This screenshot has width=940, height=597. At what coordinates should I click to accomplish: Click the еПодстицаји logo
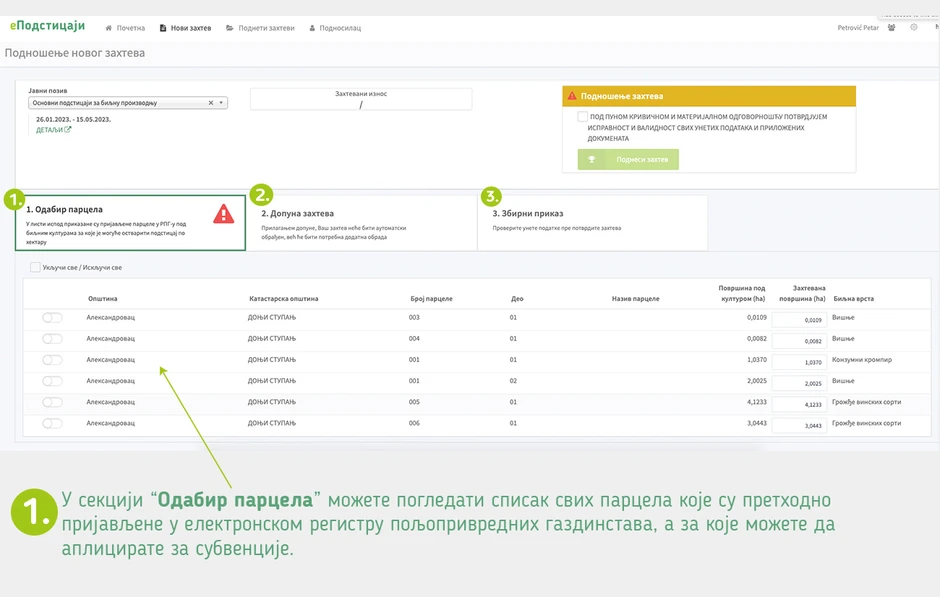point(47,26)
